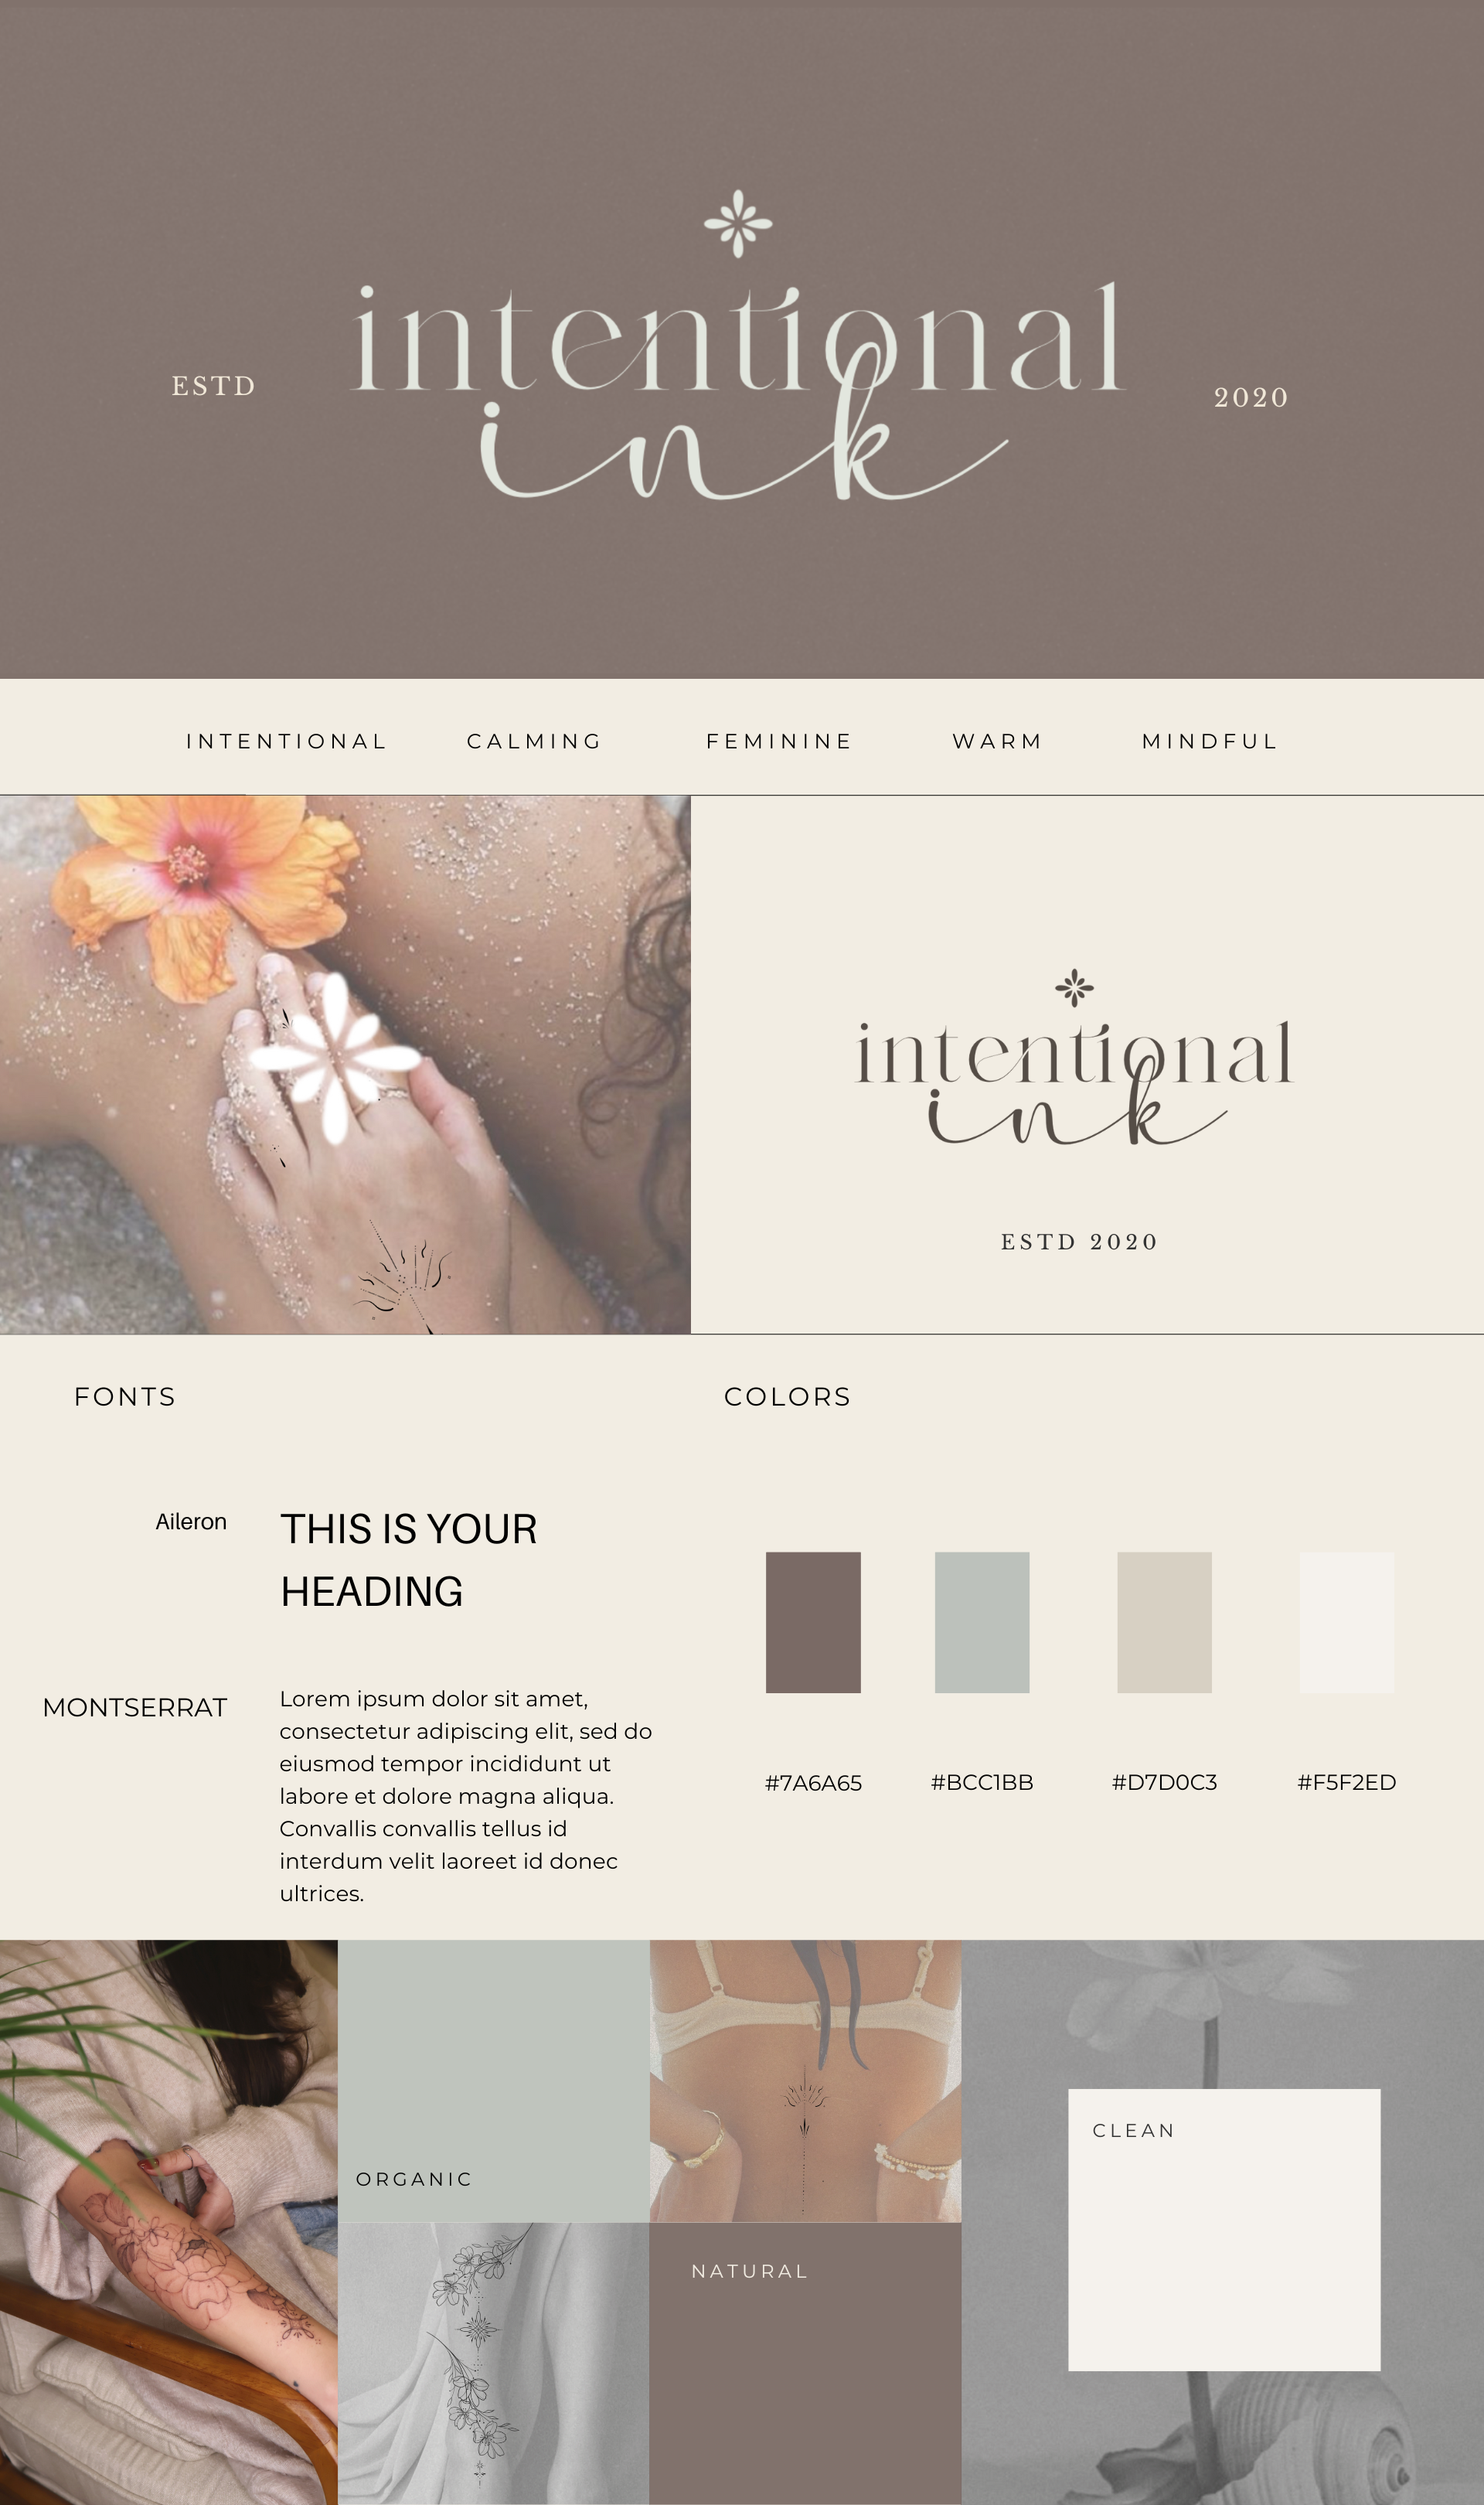Image resolution: width=1484 pixels, height=2505 pixels.
Task: Click the small flower icon on the cream logo
Action: [1074, 988]
